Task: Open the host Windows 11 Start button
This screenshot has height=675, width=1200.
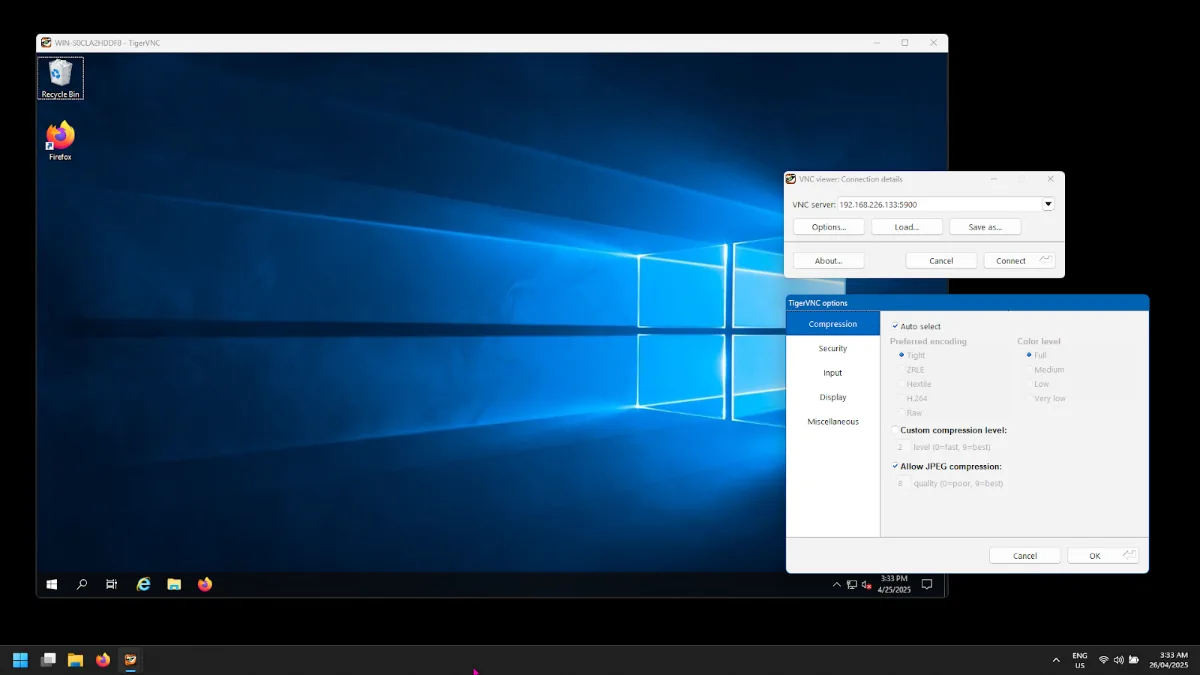Action: click(x=20, y=660)
